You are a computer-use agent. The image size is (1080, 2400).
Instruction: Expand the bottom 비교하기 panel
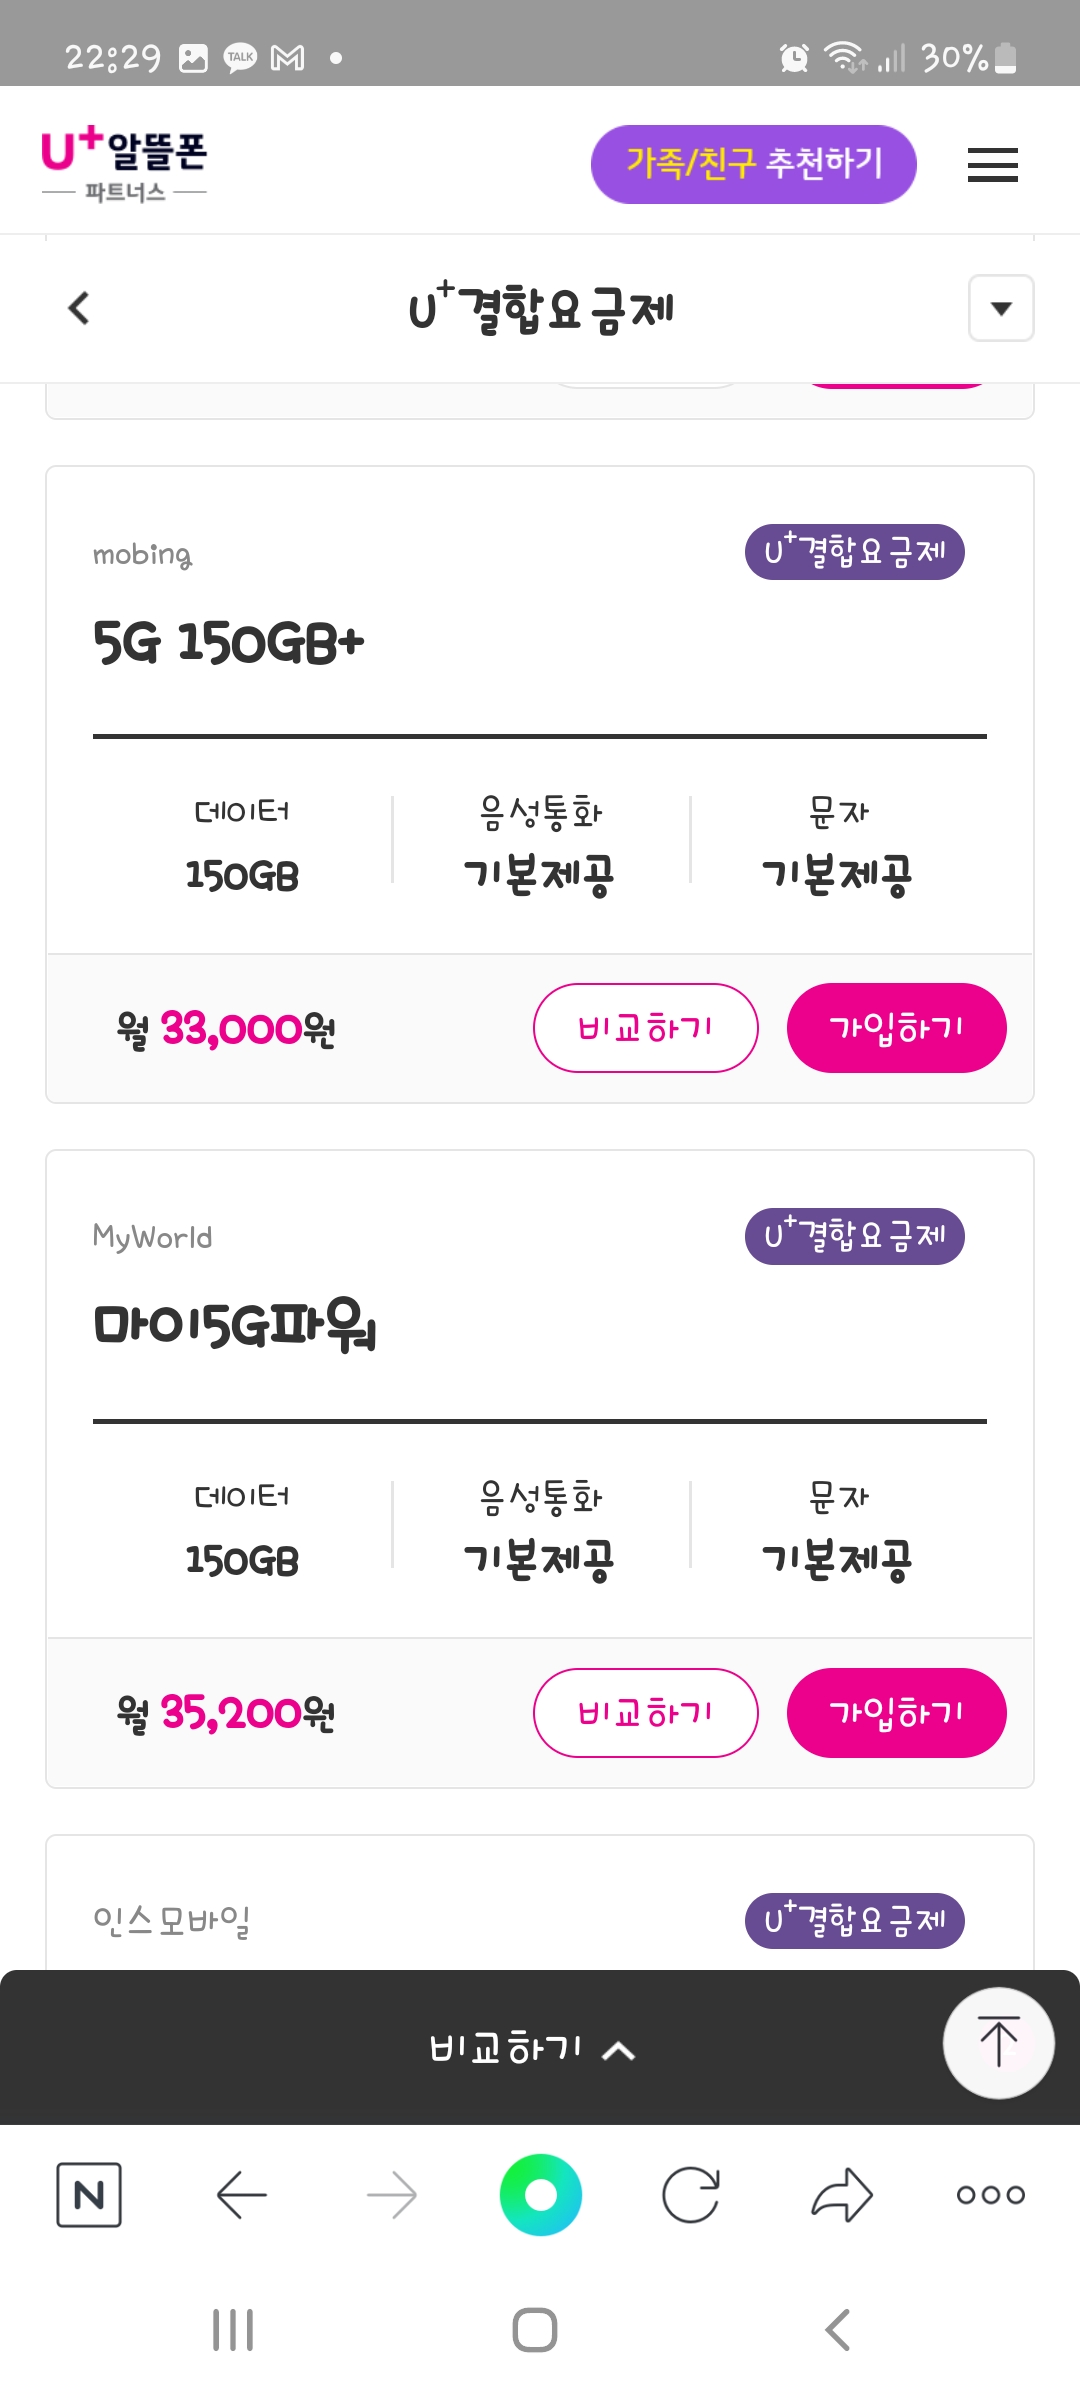pyautogui.click(x=532, y=2048)
